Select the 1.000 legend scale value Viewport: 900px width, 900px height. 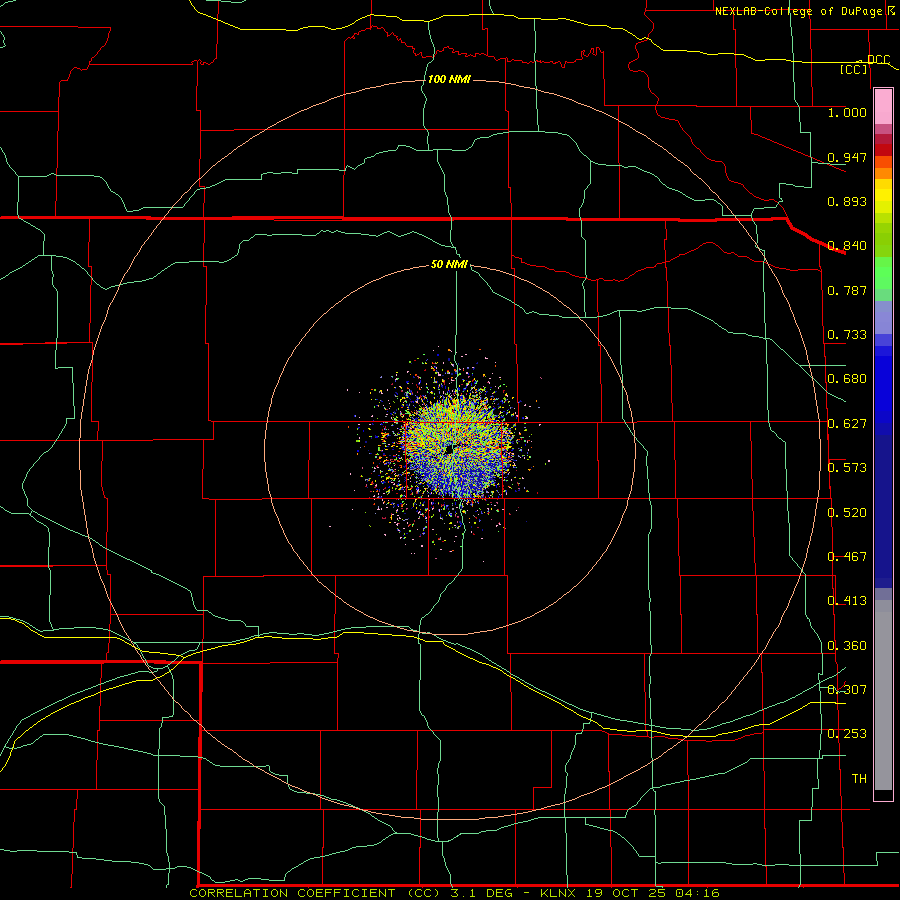(x=847, y=112)
